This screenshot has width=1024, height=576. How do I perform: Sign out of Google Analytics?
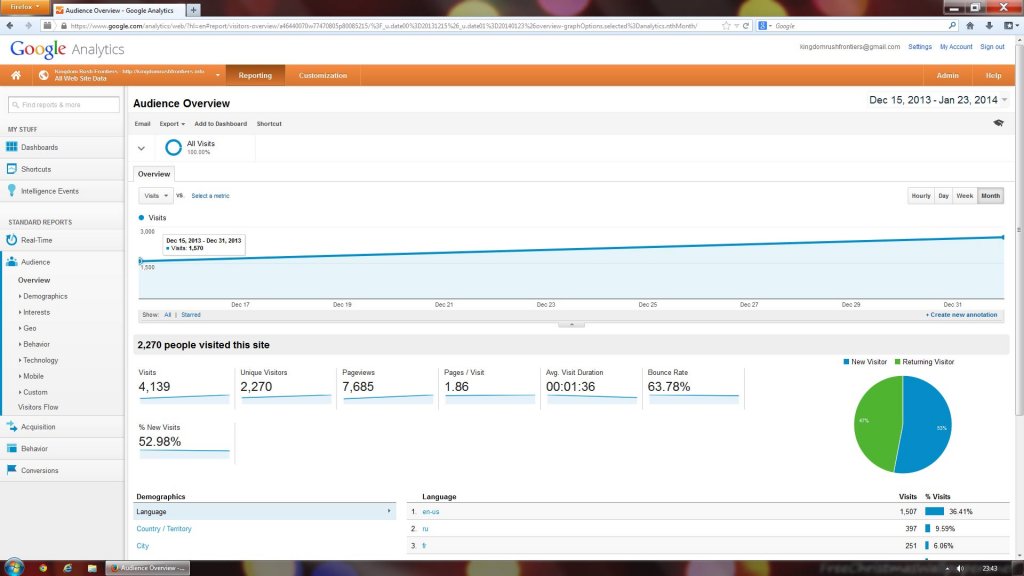pyautogui.click(x=992, y=47)
